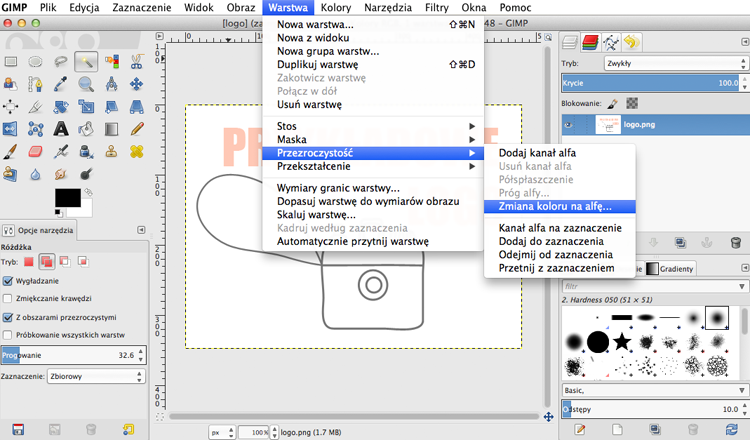Select the Zoom magnifier tool
This screenshot has width=750, height=440.
86,84
